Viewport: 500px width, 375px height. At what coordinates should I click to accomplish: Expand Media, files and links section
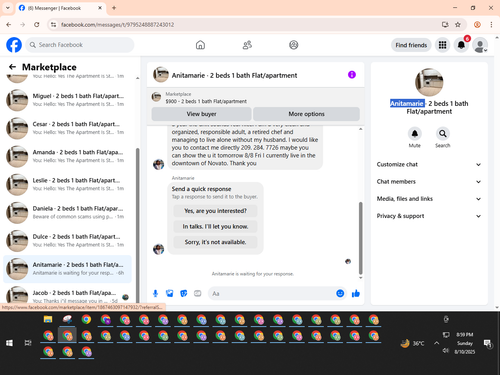pyautogui.click(x=429, y=199)
